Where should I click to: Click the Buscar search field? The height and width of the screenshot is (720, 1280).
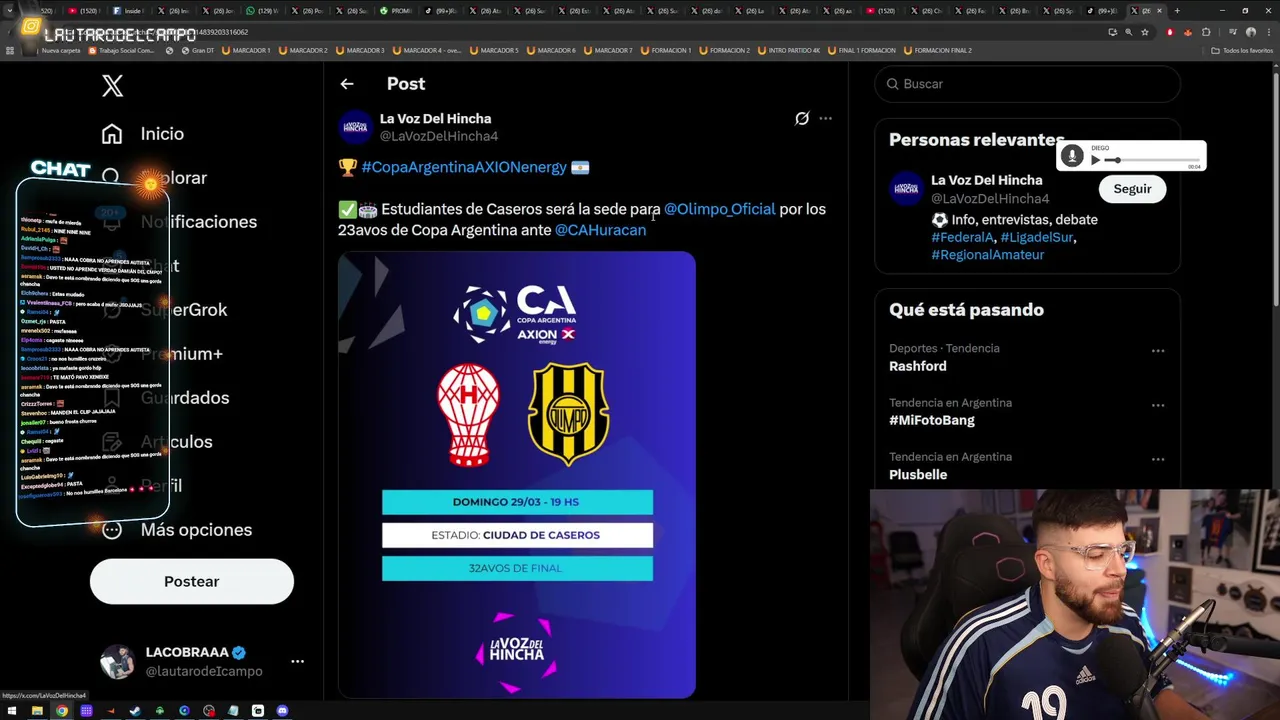(x=1027, y=84)
